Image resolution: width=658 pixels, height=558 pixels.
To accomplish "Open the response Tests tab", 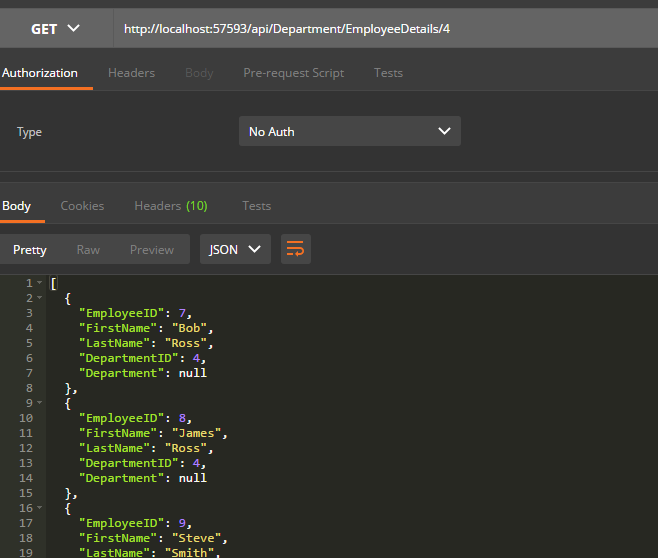I will point(256,206).
